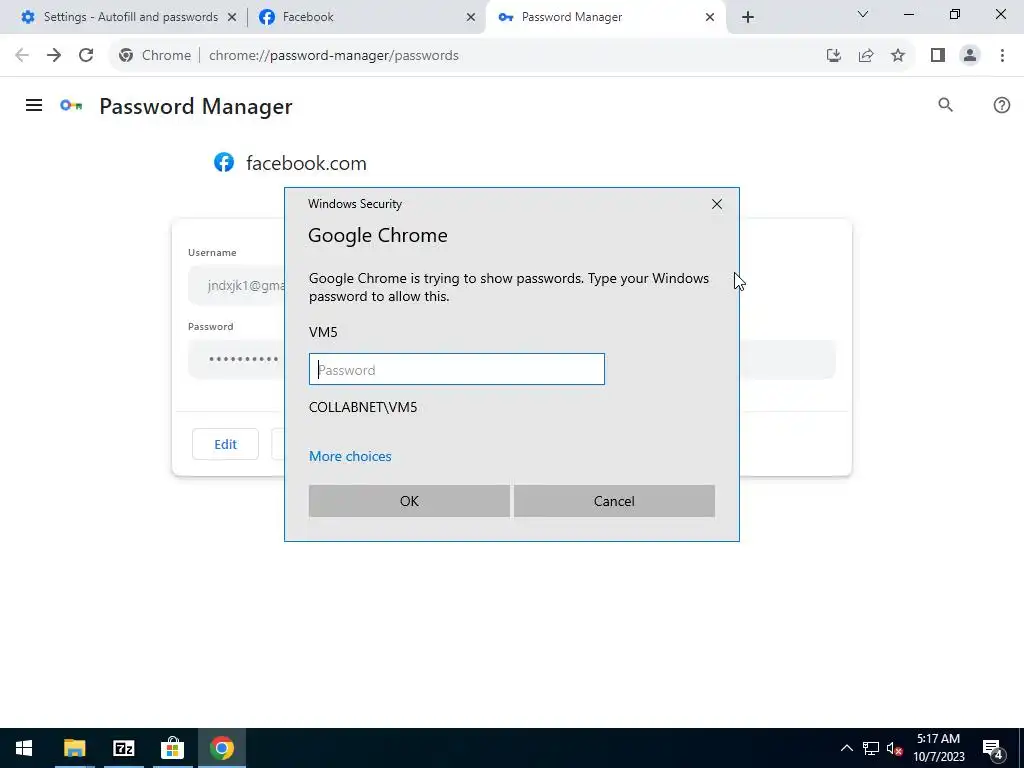
Task: Confirm with the OK button
Action: [x=409, y=501]
